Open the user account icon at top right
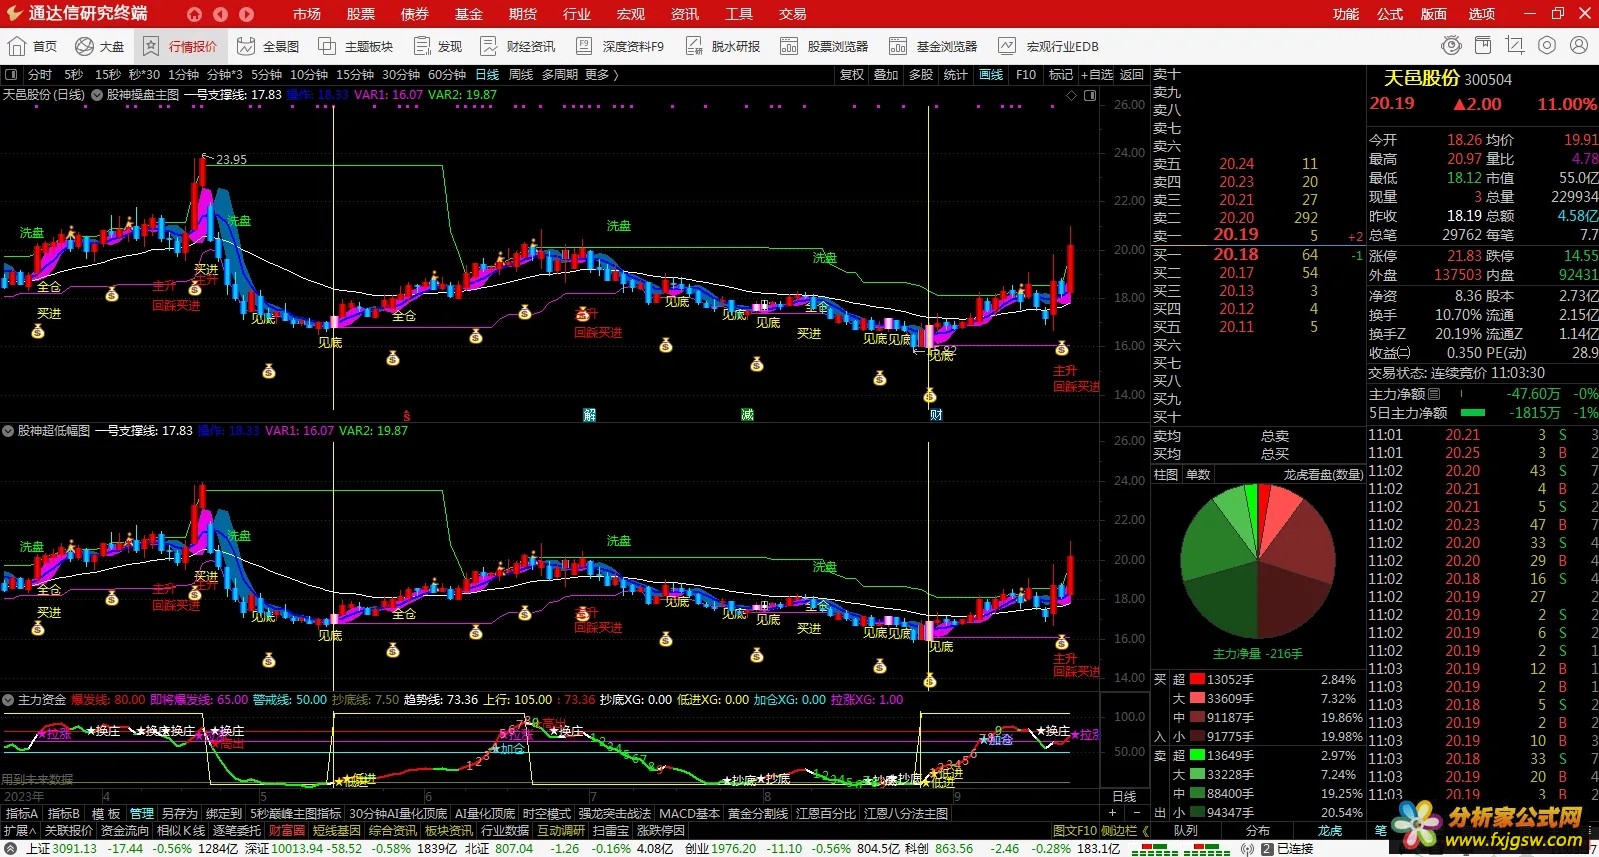 [x=1579, y=46]
